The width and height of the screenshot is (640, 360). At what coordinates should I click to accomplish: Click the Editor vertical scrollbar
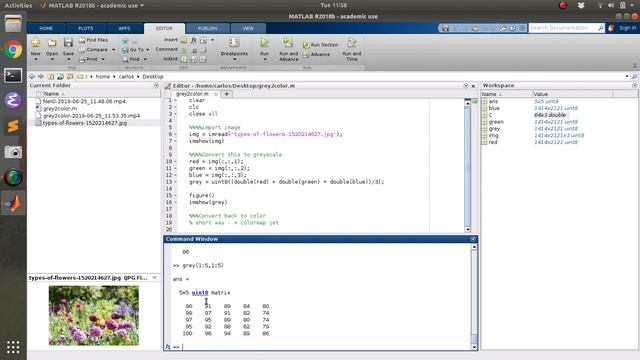click(467, 165)
